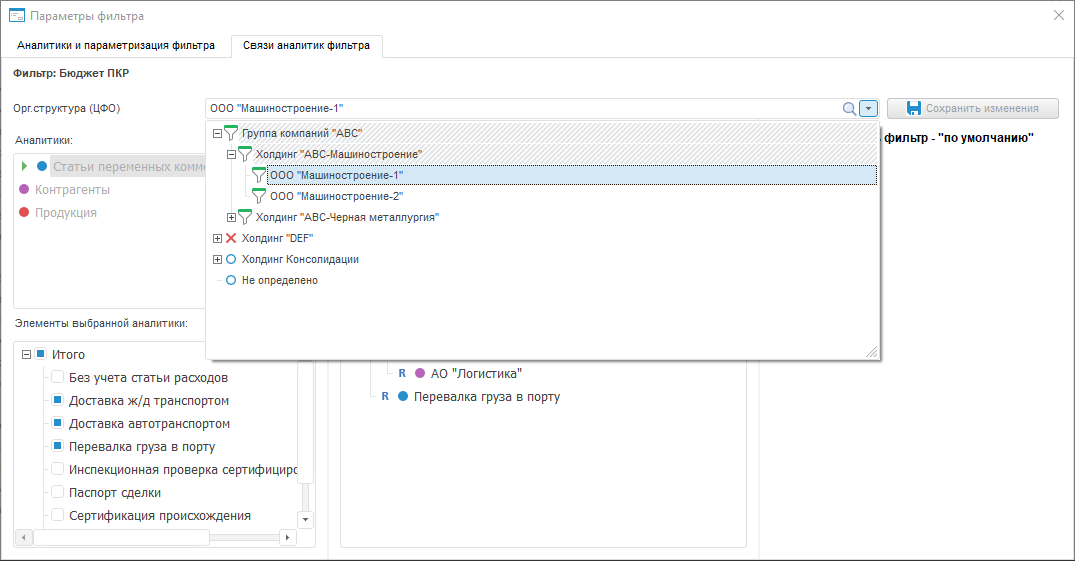Click the R icon beside АО "Логистика"
This screenshot has width=1075, height=561.
[402, 373]
